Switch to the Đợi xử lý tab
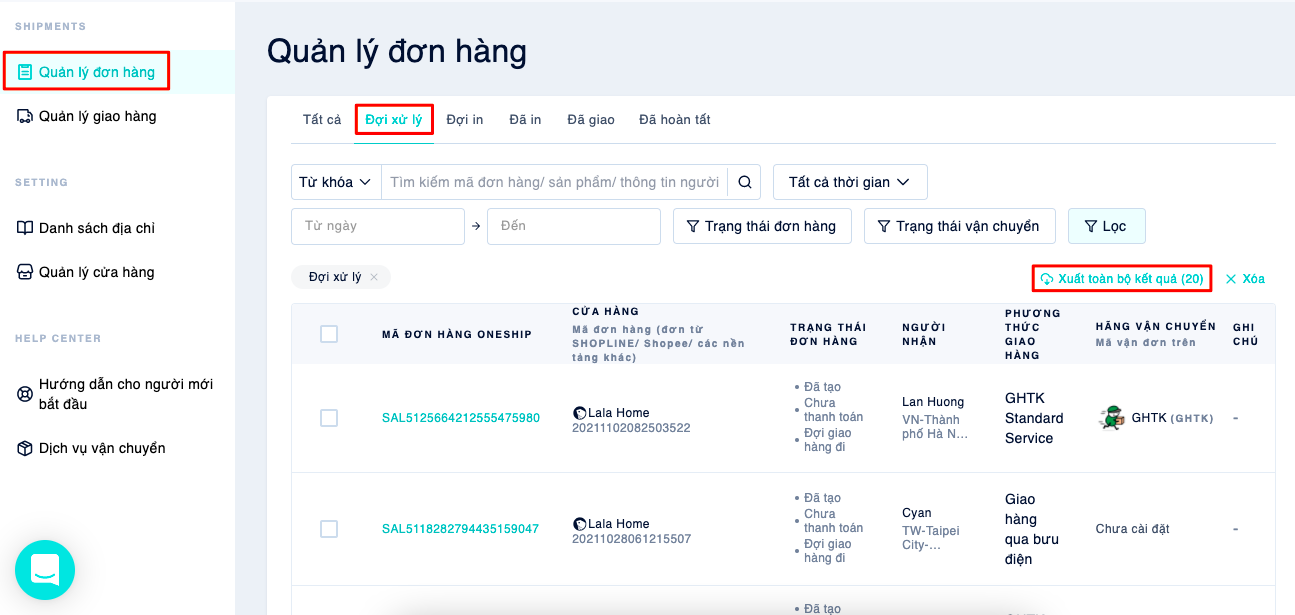Viewport: 1295px width, 615px height. click(394, 120)
